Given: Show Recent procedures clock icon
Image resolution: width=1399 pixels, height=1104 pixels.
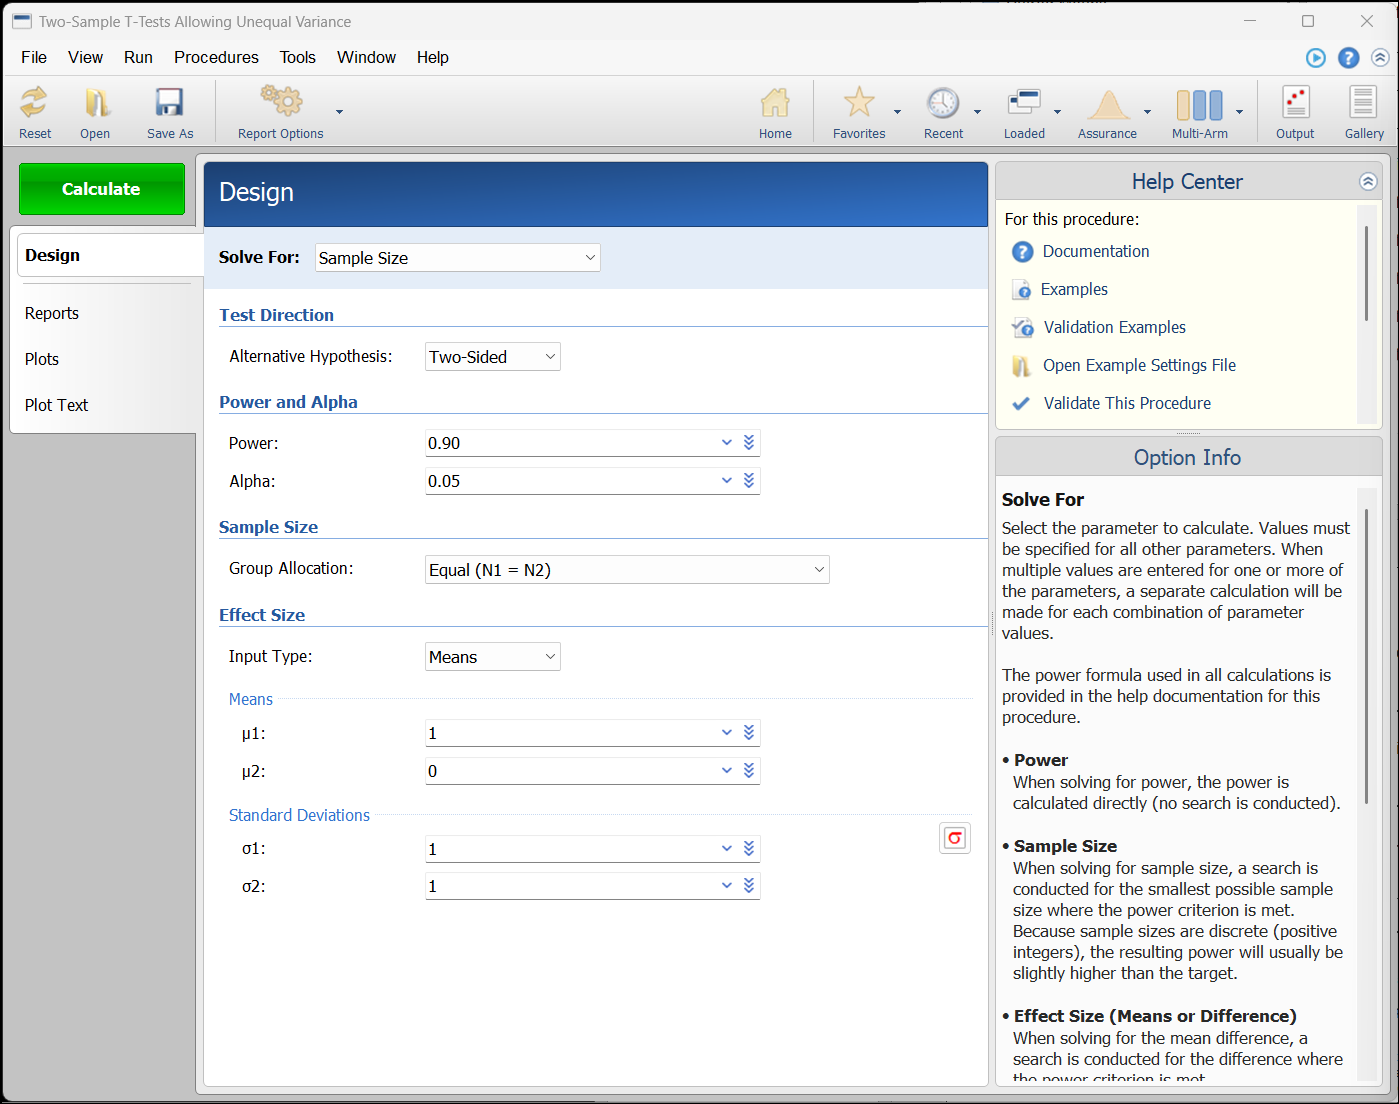Looking at the screenshot, I should click(x=942, y=103).
